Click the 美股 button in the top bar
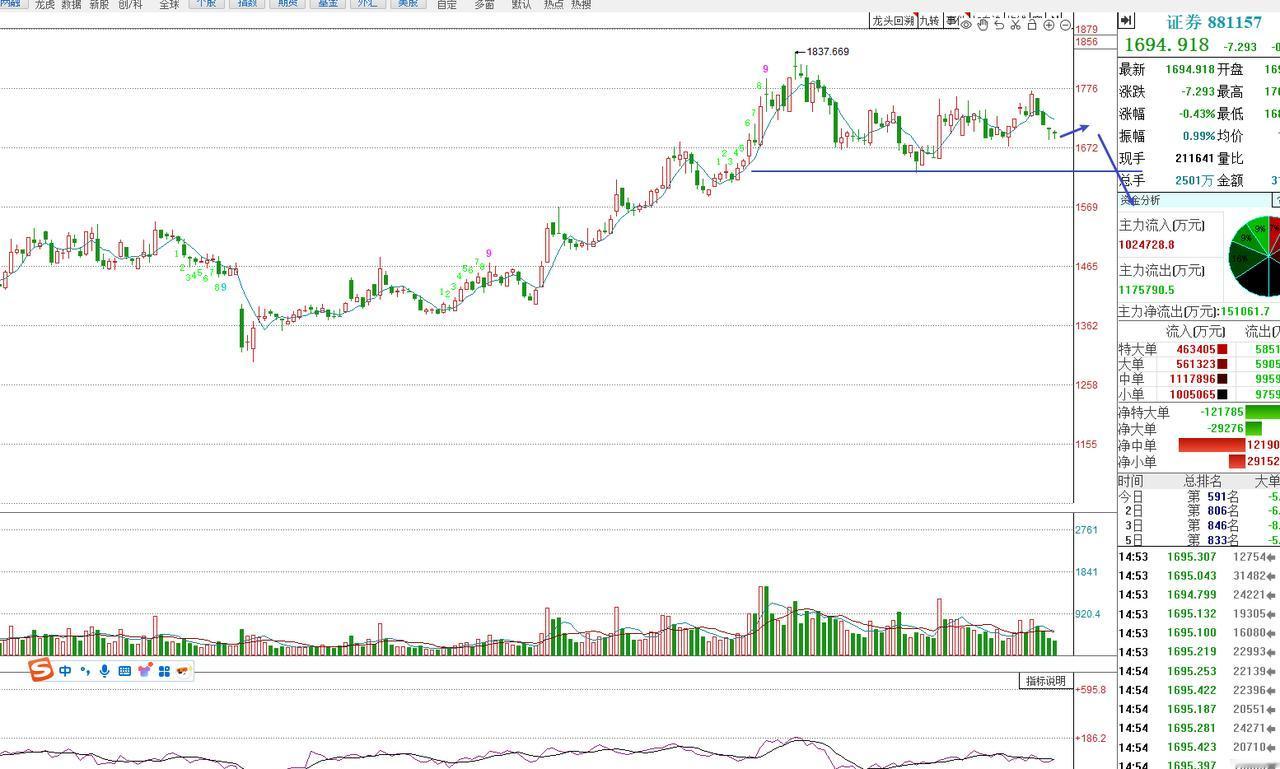This screenshot has height=769, width=1280. [x=408, y=4]
